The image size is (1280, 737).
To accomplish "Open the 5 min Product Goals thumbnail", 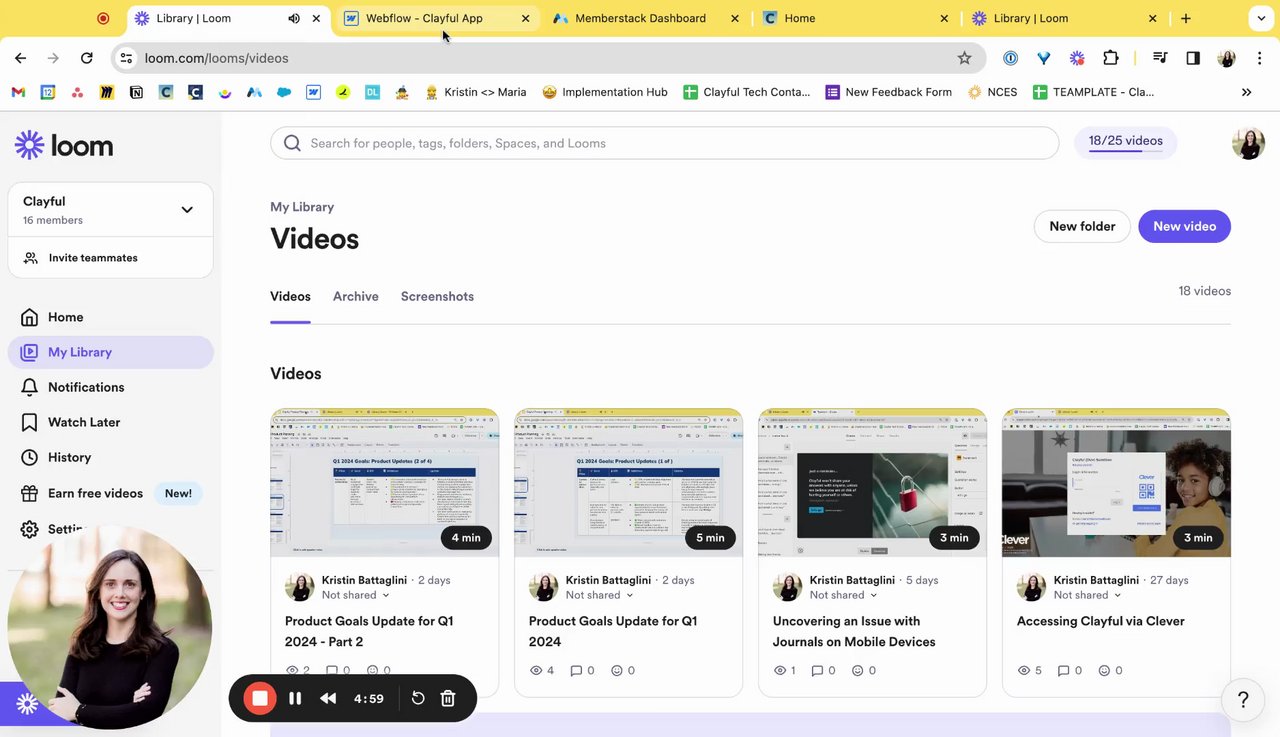I will [x=629, y=482].
